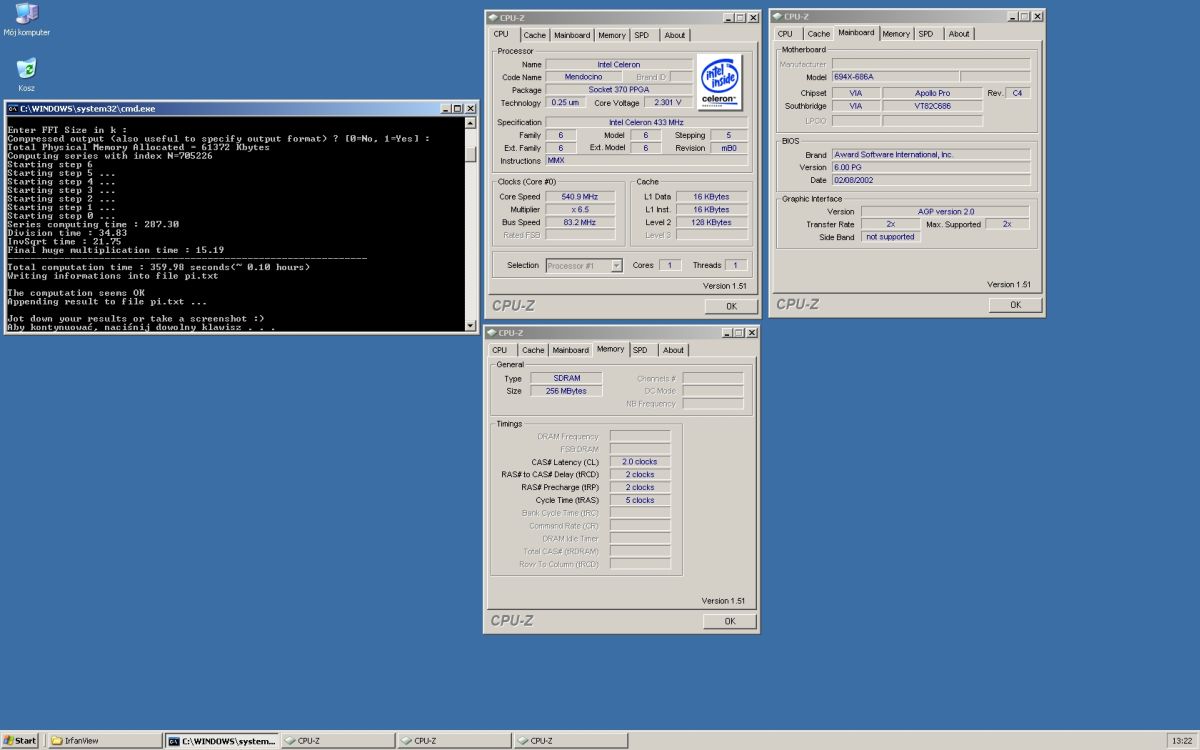This screenshot has width=1200, height=750.
Task: Click the cmd.exe window title icon
Action: (13, 108)
